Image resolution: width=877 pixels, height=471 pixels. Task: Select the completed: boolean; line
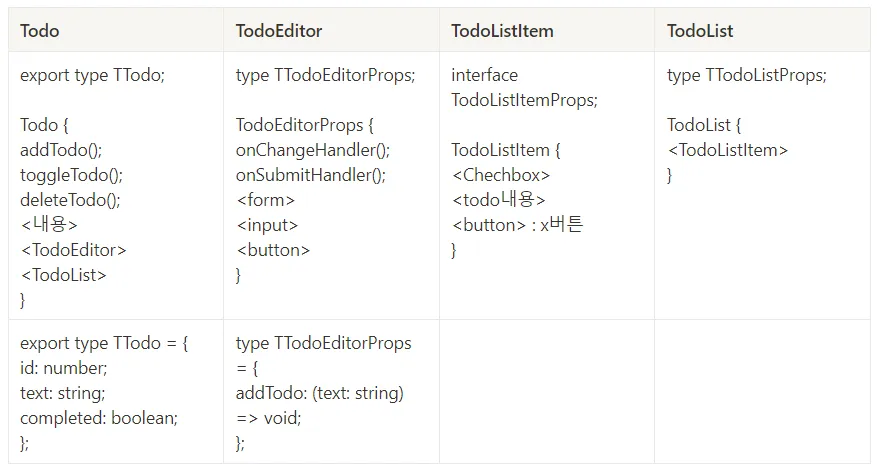(99, 418)
